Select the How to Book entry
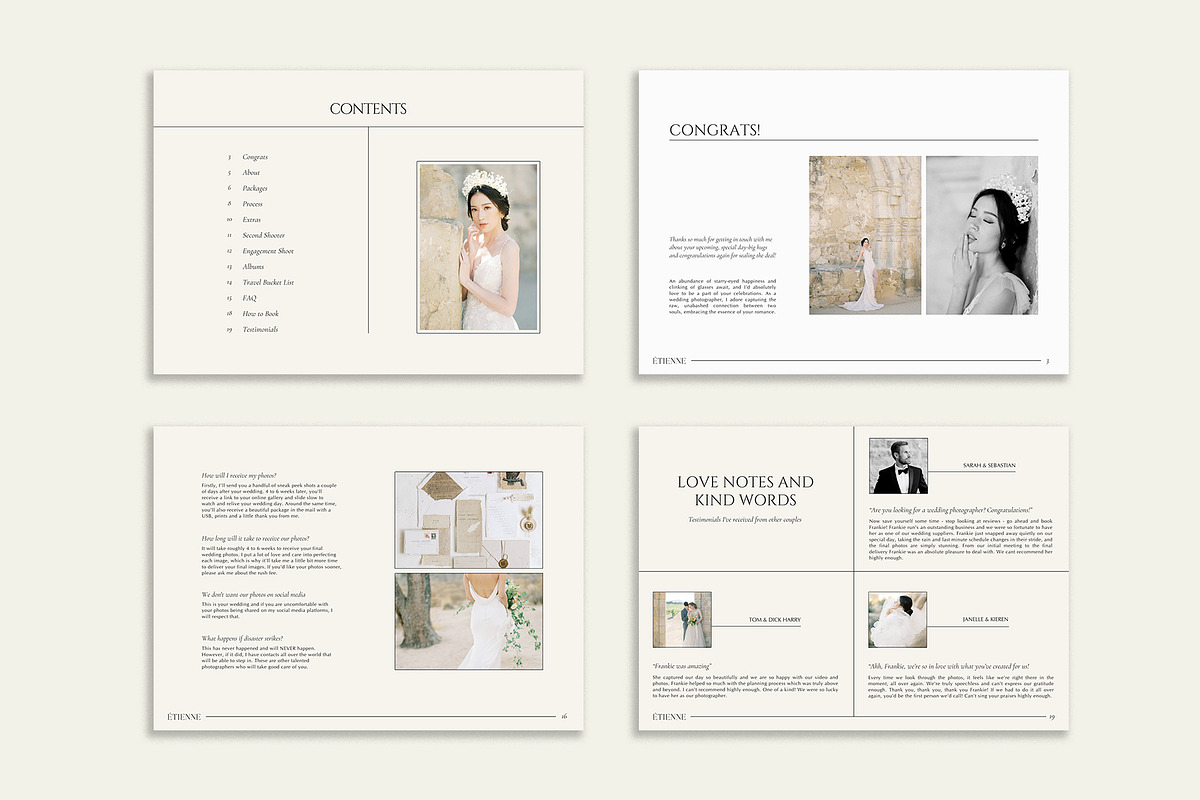Image resolution: width=1200 pixels, height=800 pixels. (x=260, y=314)
